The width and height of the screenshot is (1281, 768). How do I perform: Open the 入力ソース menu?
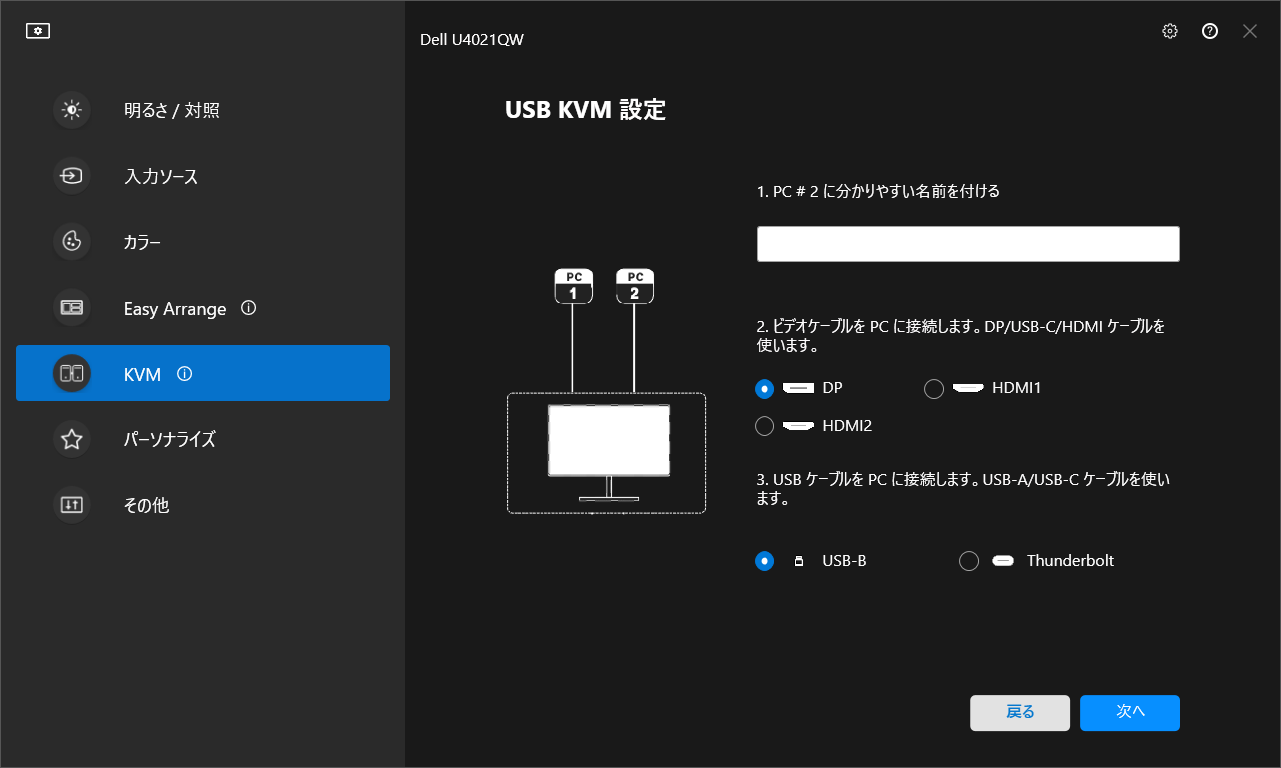point(203,176)
